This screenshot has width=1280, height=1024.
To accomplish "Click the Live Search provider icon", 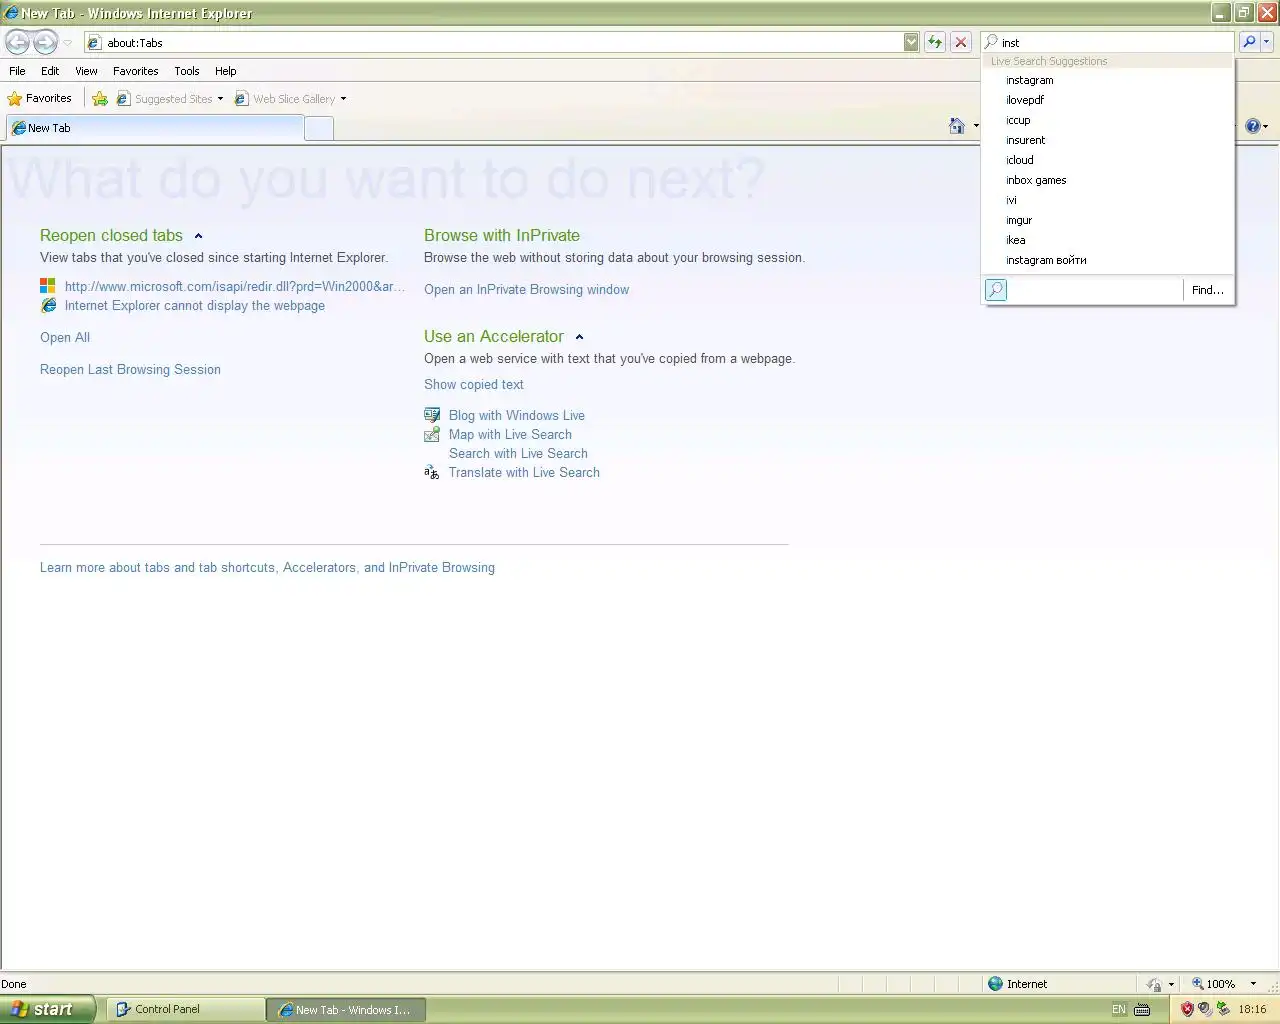I will pos(996,290).
